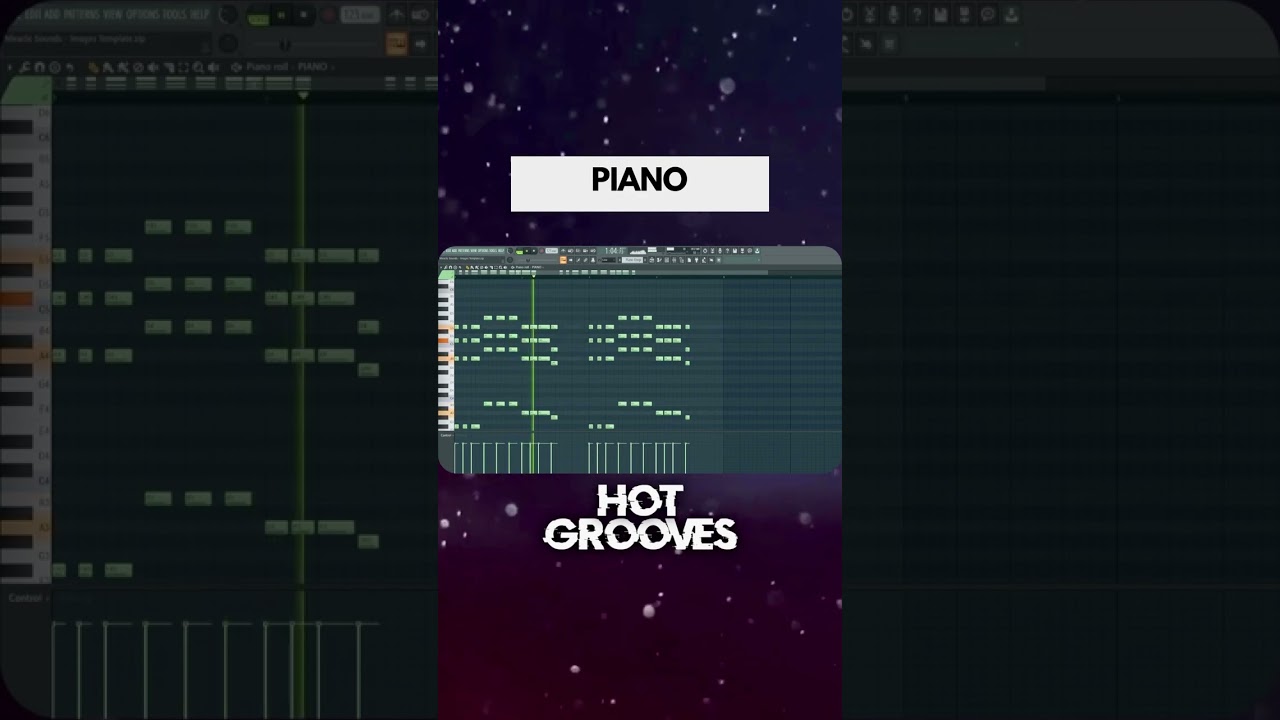Click the HOT GROOVES logo text
Screen dimensions: 1280x720
tap(640, 518)
